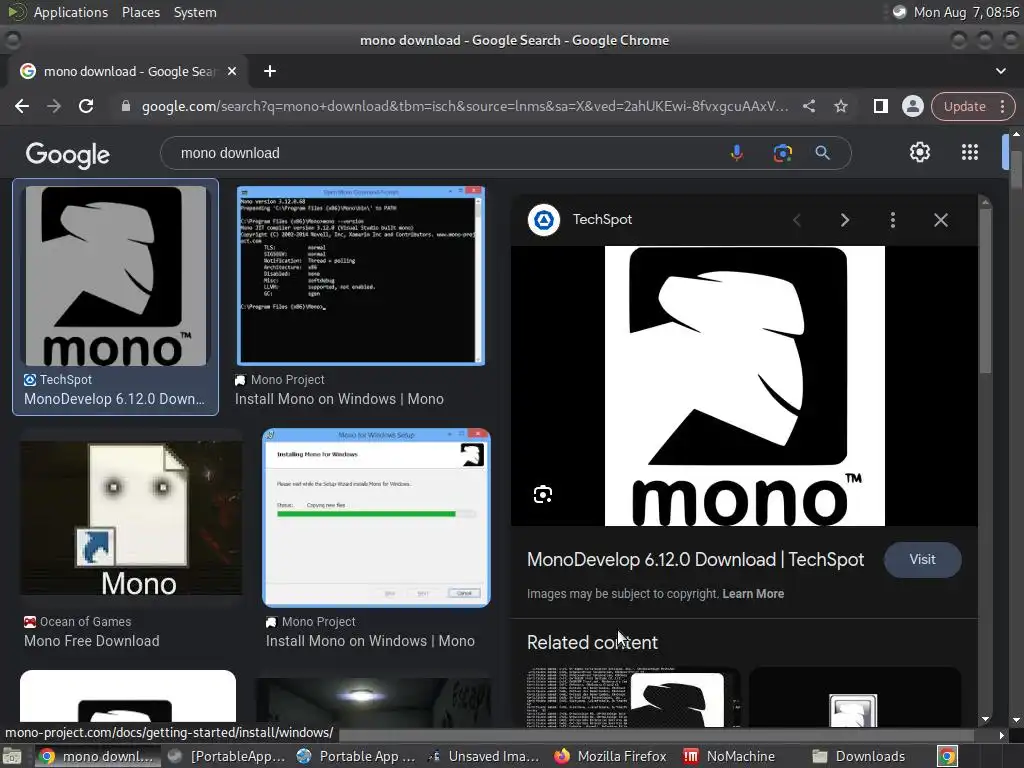Click the share page icon in address bar
The width and height of the screenshot is (1024, 768).
click(x=809, y=106)
